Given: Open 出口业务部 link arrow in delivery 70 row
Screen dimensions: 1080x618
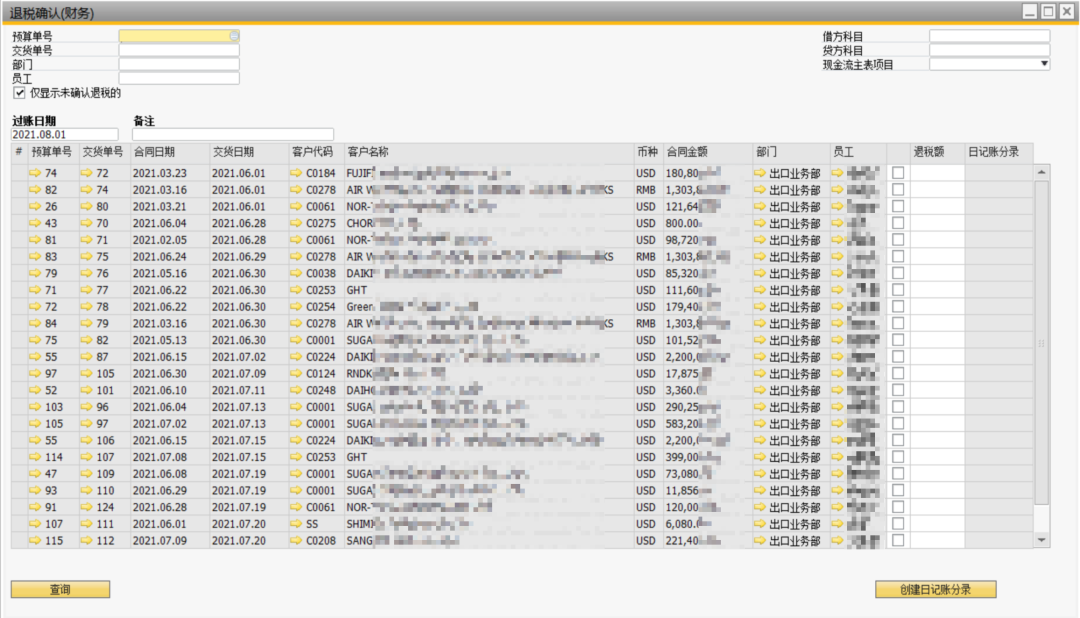Looking at the screenshot, I should tap(760, 223).
